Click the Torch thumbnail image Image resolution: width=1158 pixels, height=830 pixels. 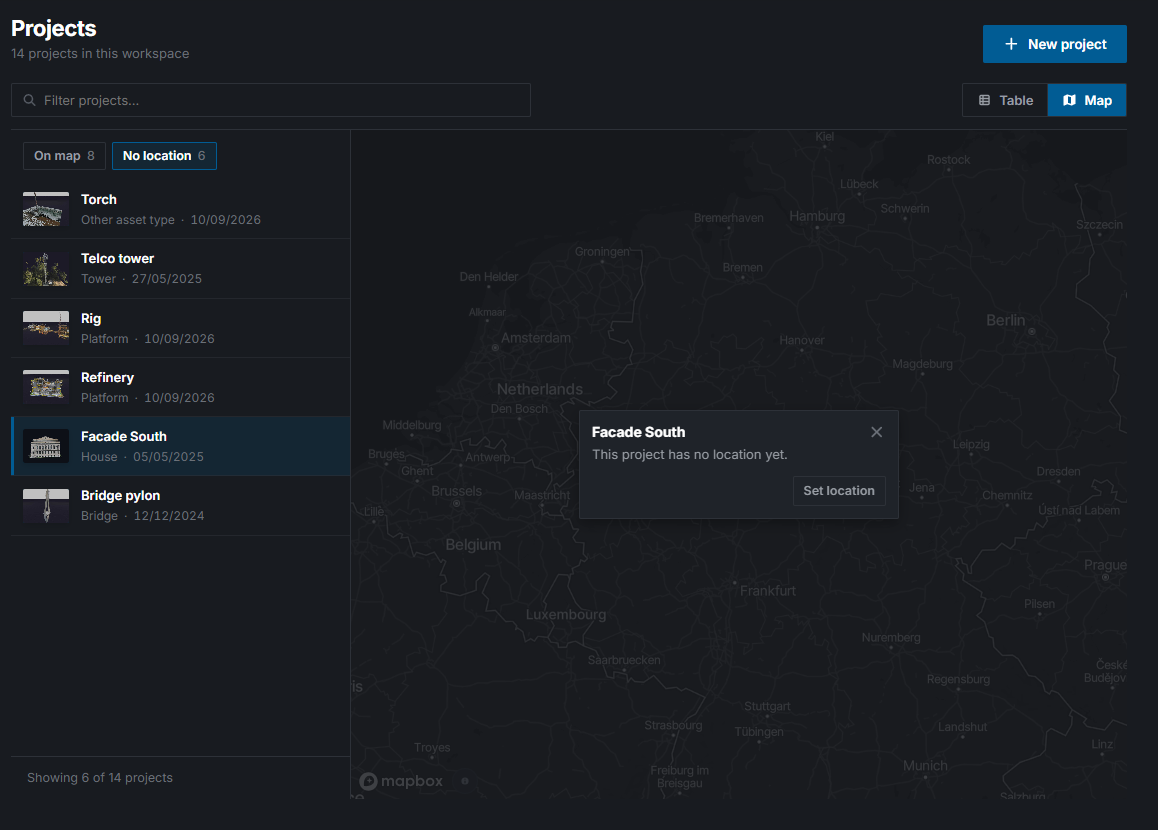coord(46,210)
